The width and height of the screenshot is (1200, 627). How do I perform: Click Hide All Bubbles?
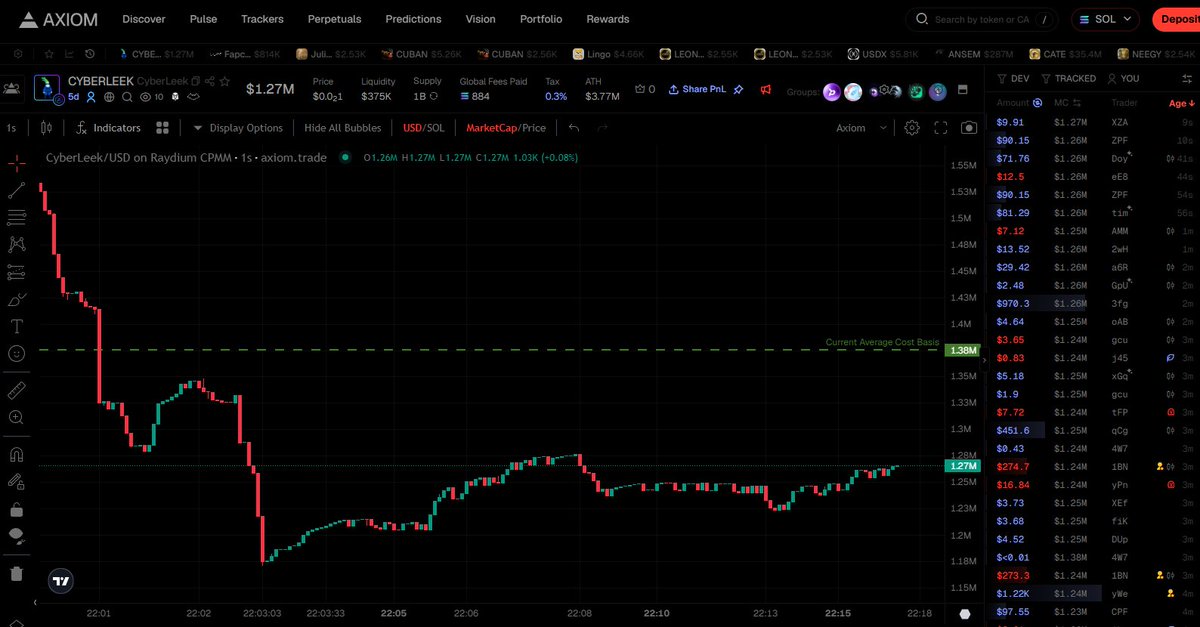tap(343, 128)
